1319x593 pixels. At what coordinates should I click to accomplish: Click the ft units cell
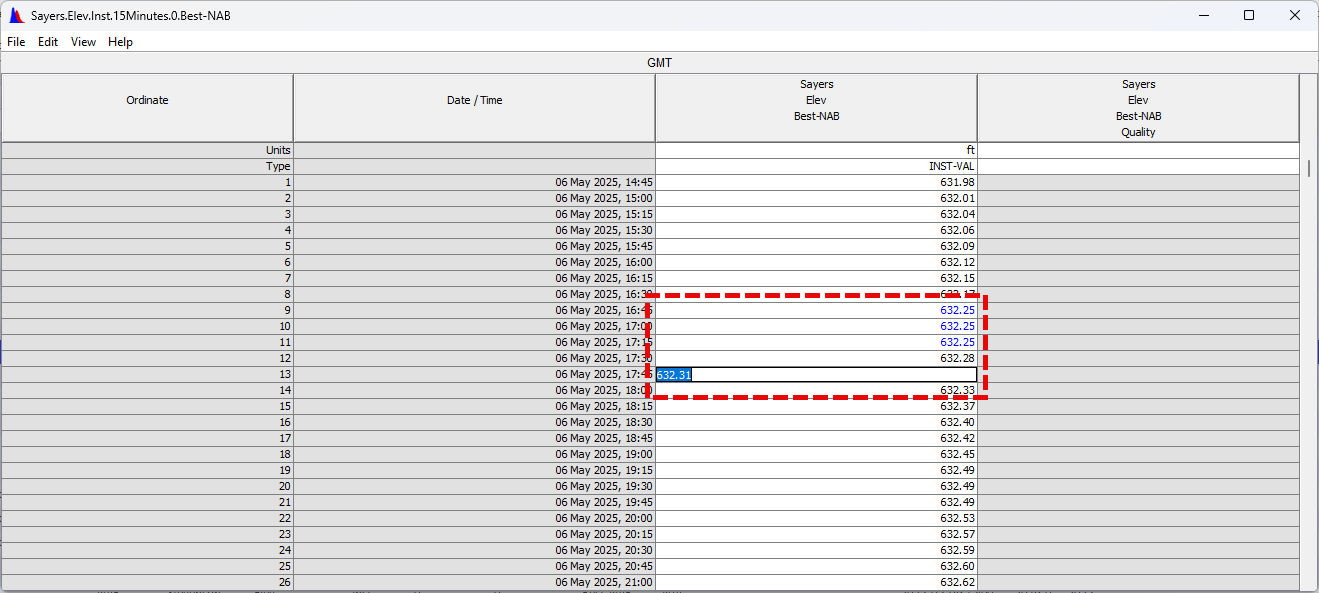pos(816,150)
